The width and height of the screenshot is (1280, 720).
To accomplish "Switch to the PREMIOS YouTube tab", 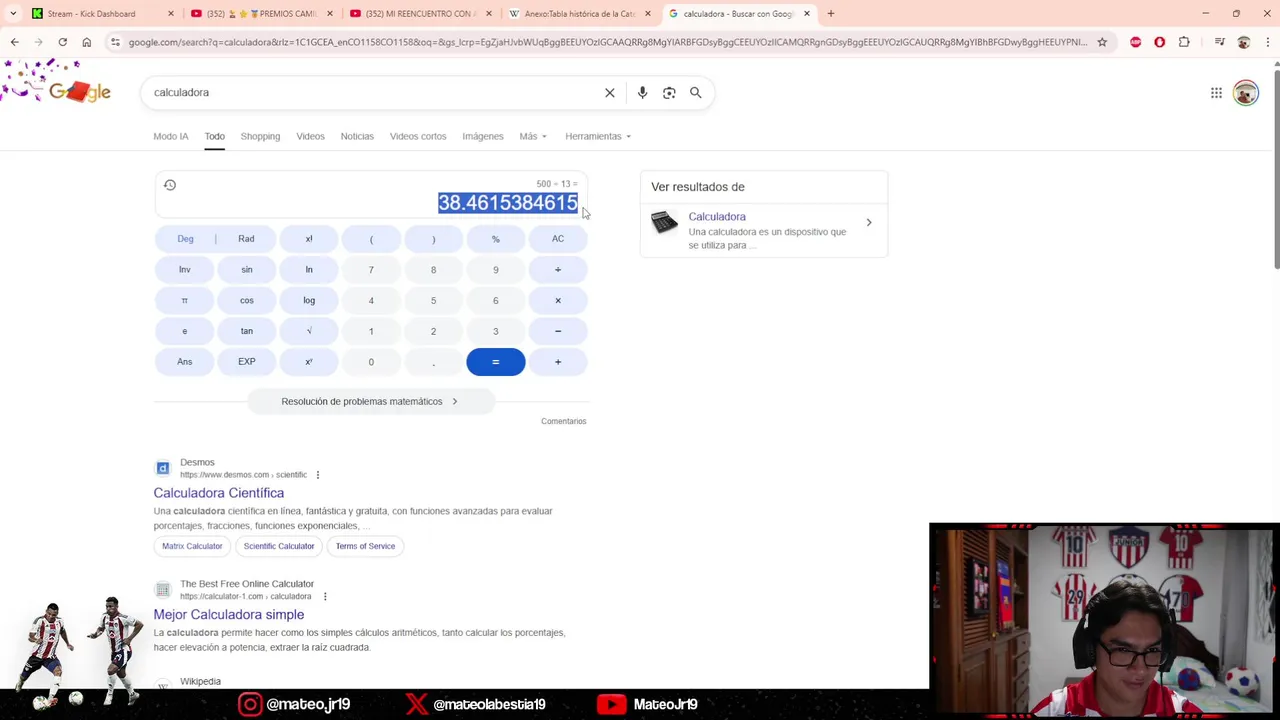I will (262, 14).
